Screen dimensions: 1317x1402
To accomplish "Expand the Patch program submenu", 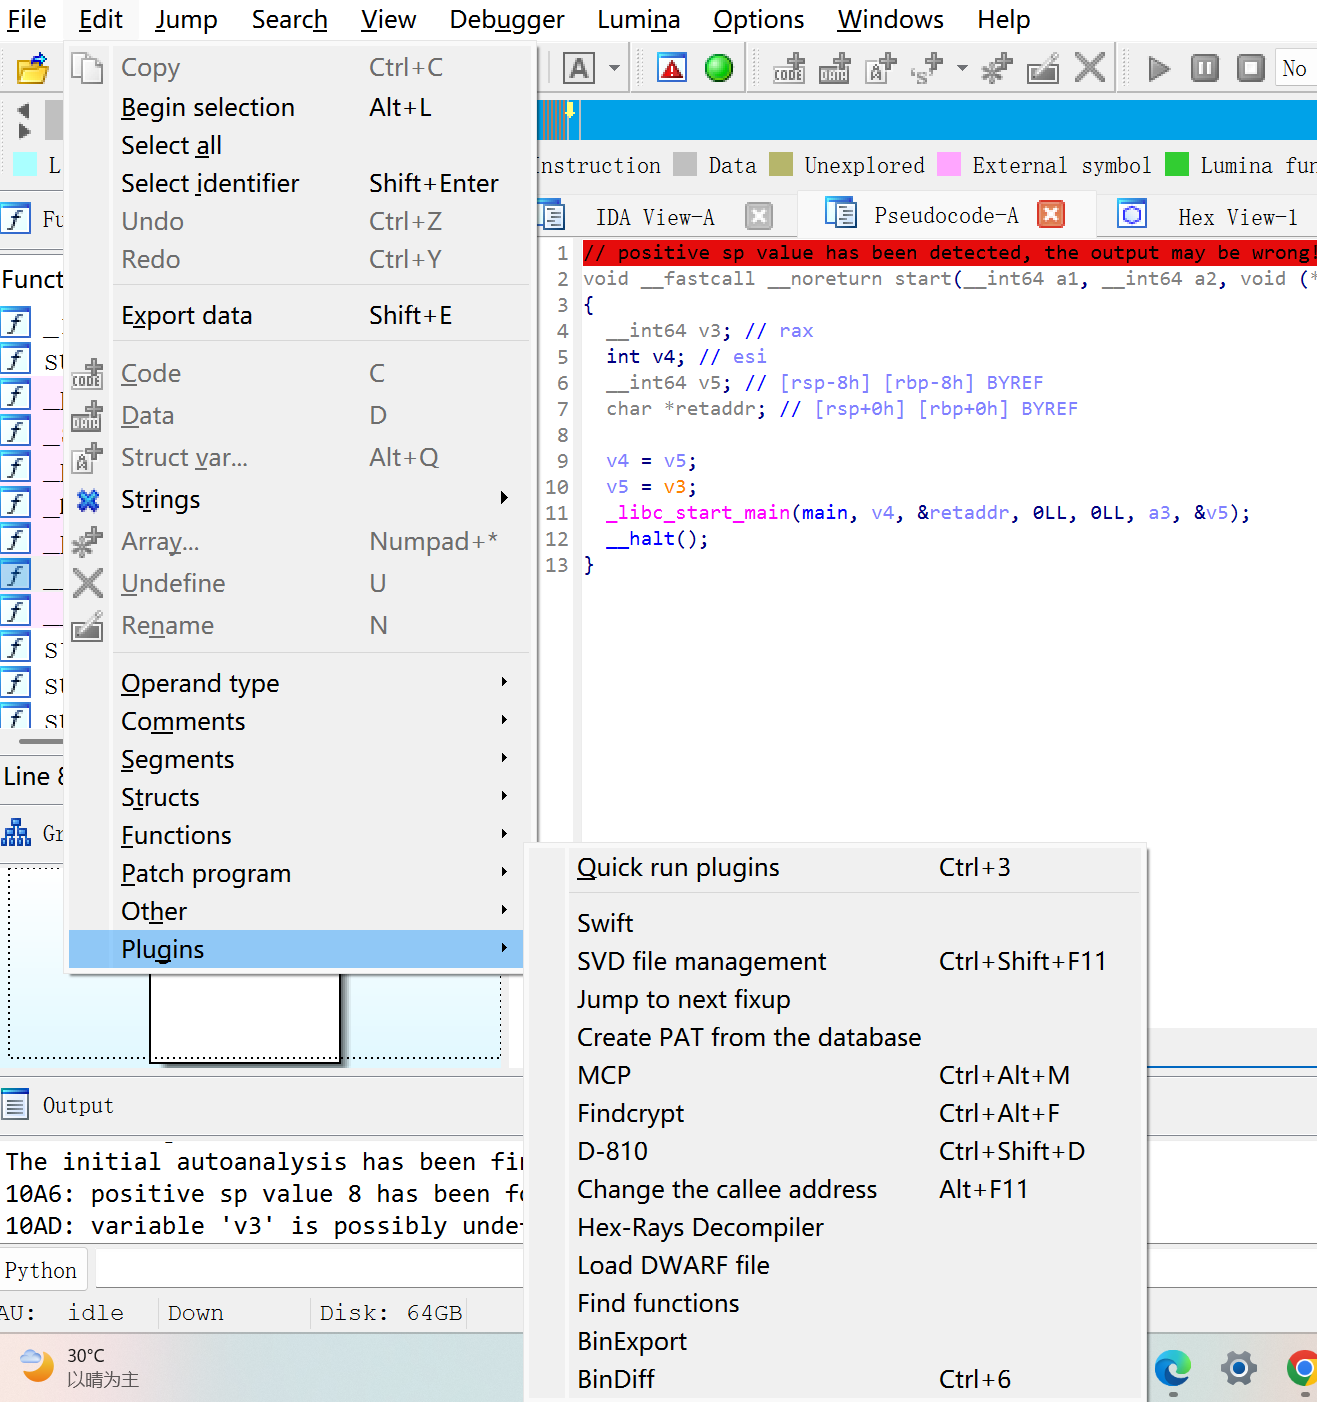I will (505, 872).
